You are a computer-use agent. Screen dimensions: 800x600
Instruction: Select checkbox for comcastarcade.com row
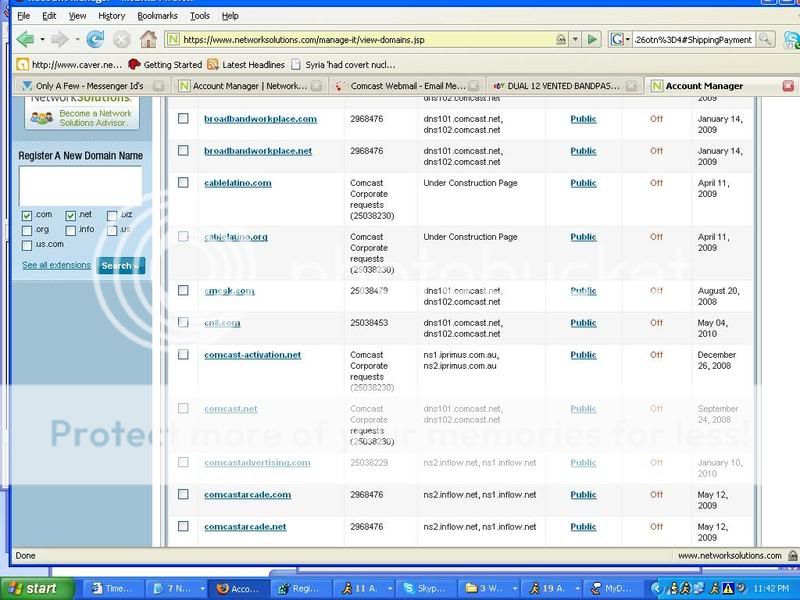(x=183, y=494)
